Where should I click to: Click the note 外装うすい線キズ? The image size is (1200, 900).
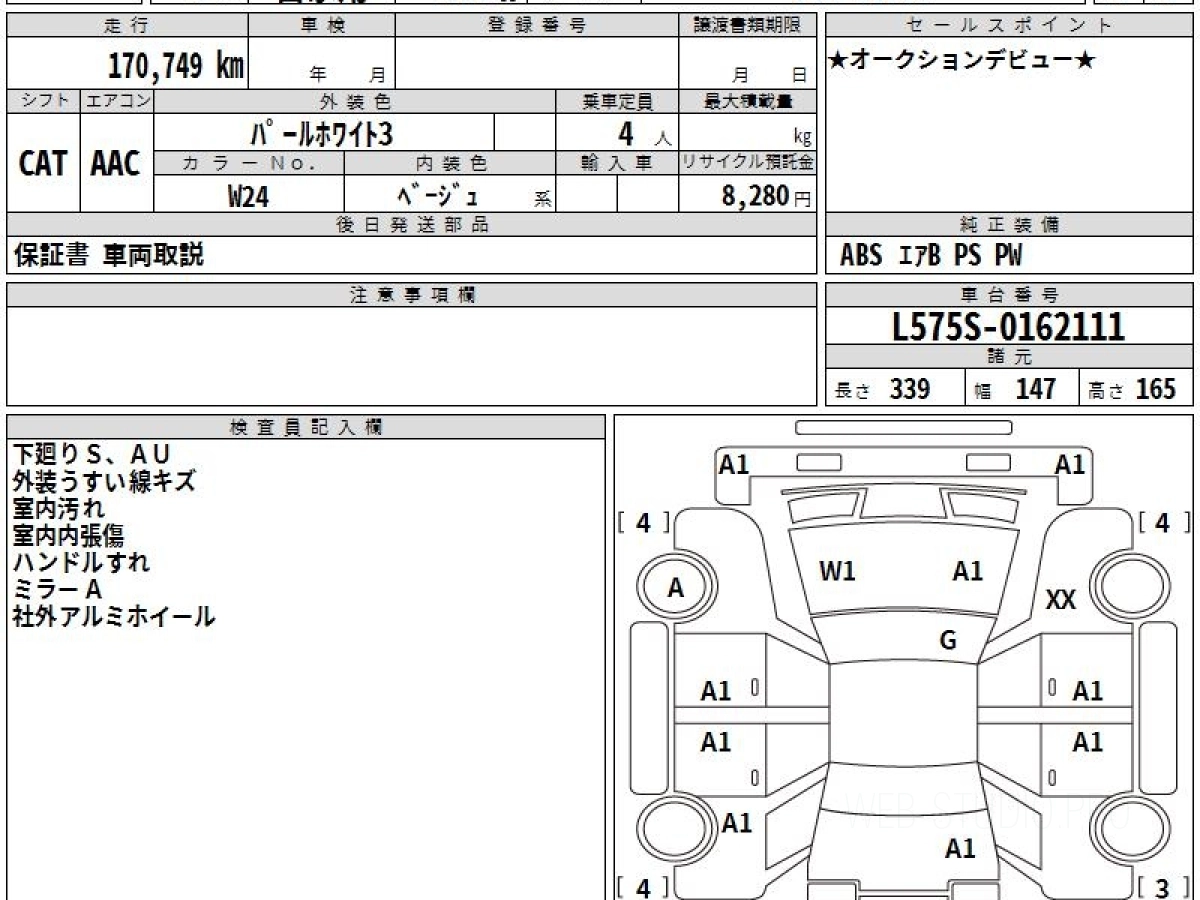pos(104,481)
